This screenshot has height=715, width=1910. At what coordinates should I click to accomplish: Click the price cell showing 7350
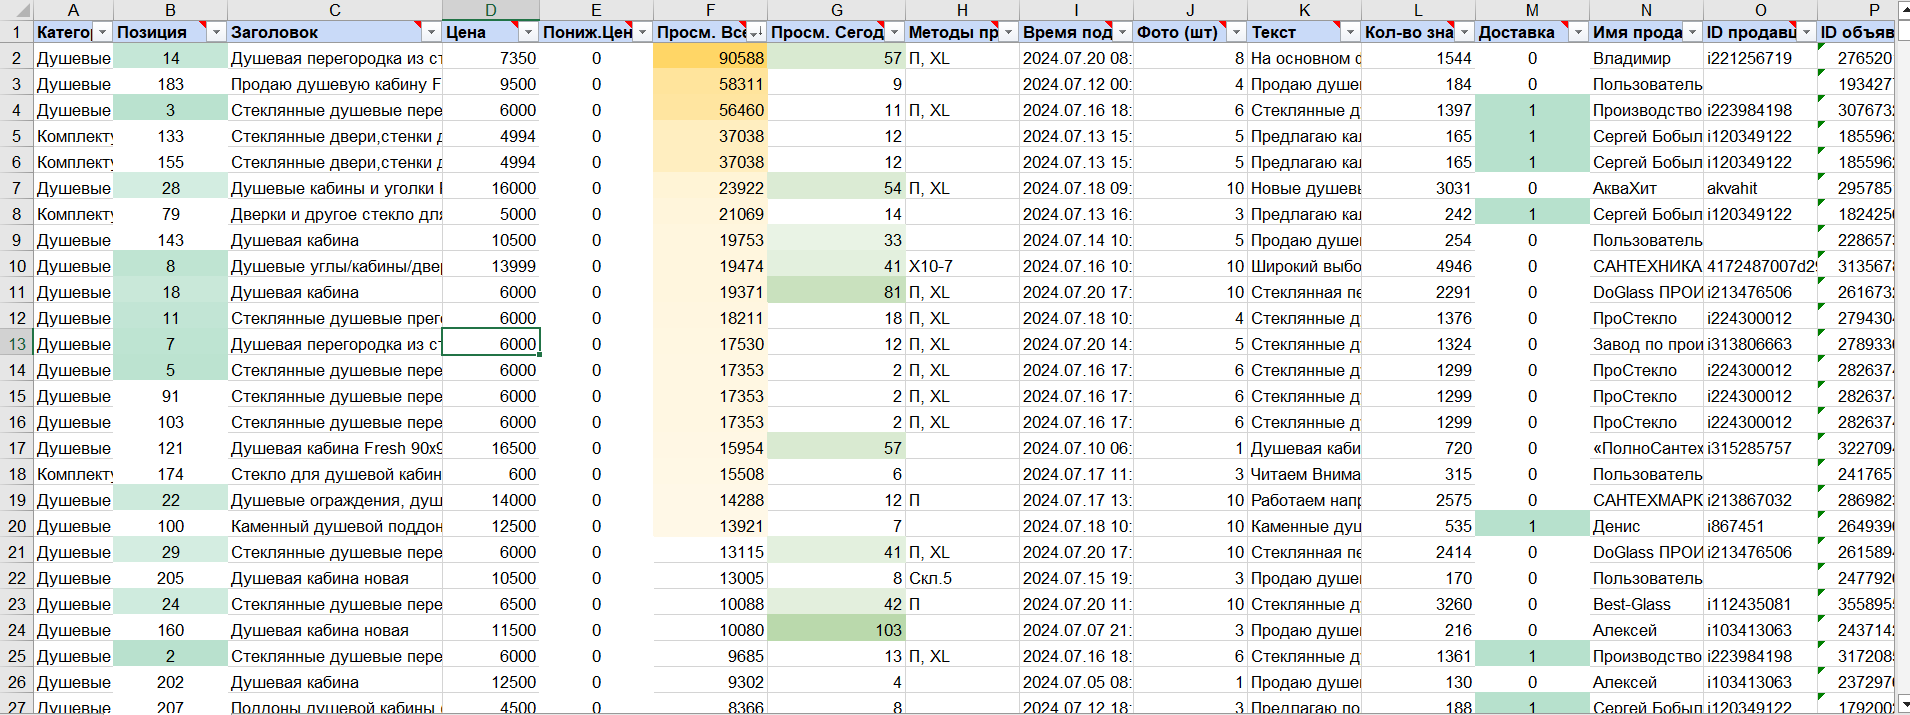pos(490,59)
